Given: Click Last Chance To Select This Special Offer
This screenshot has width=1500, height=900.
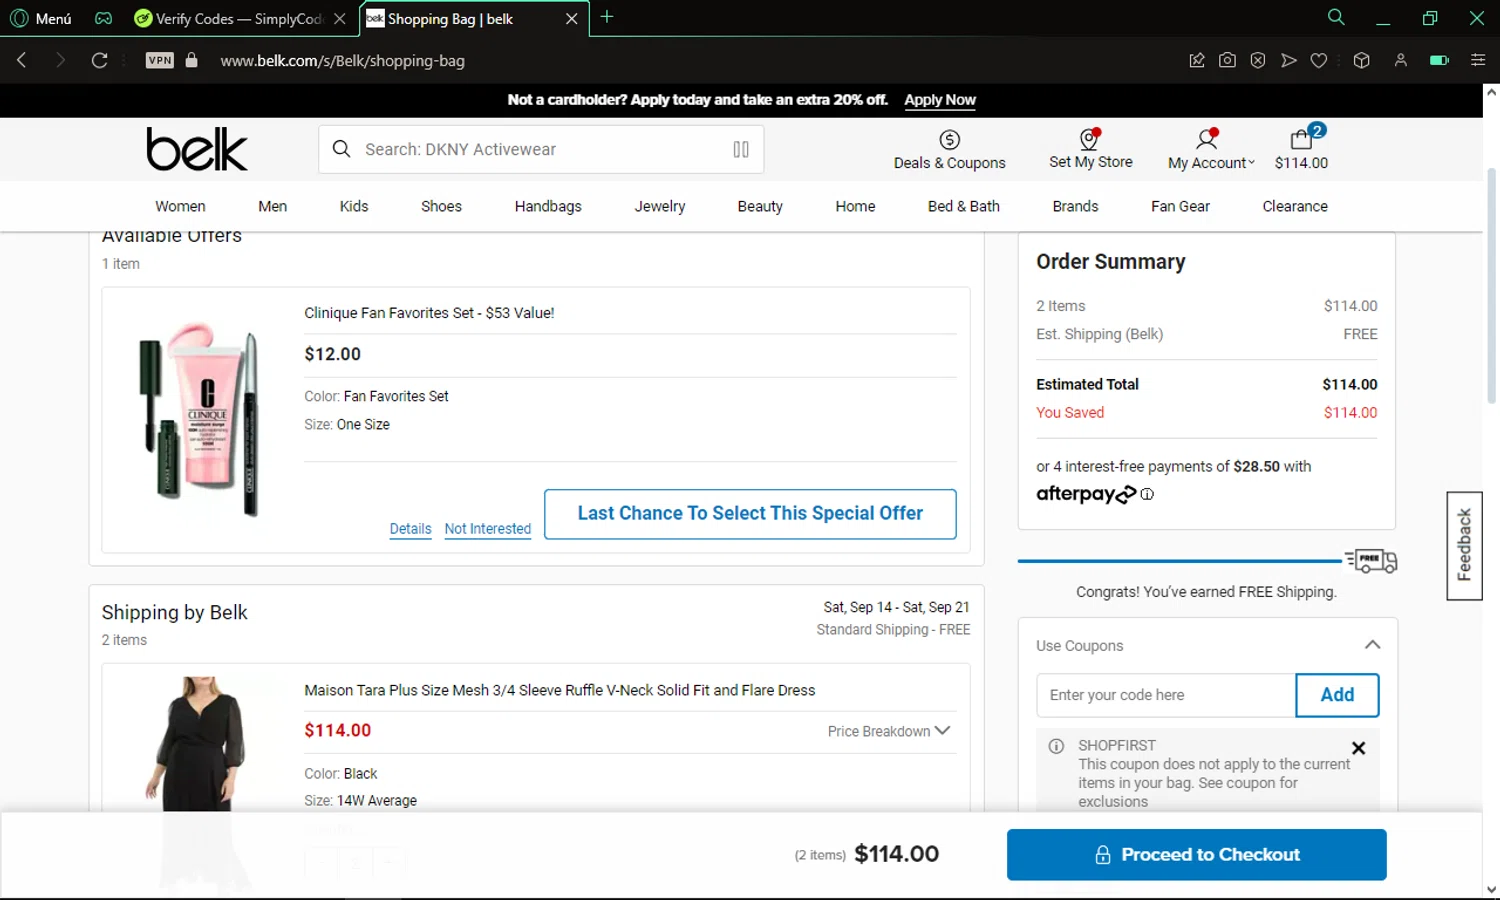Looking at the screenshot, I should [750, 514].
